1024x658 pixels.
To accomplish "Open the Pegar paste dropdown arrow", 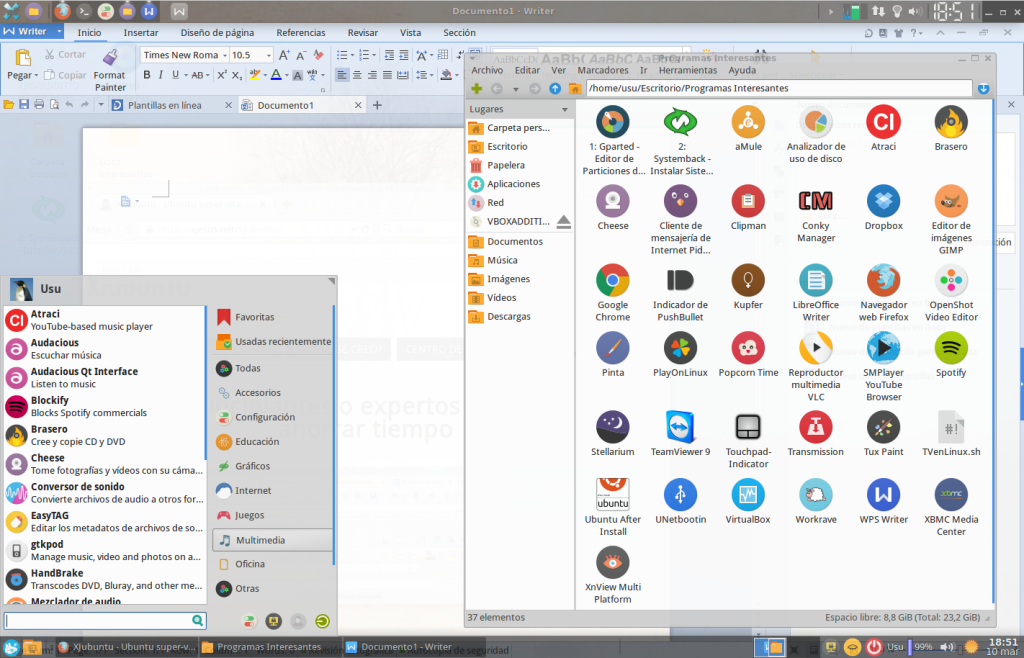I will pyautogui.click(x=36, y=76).
